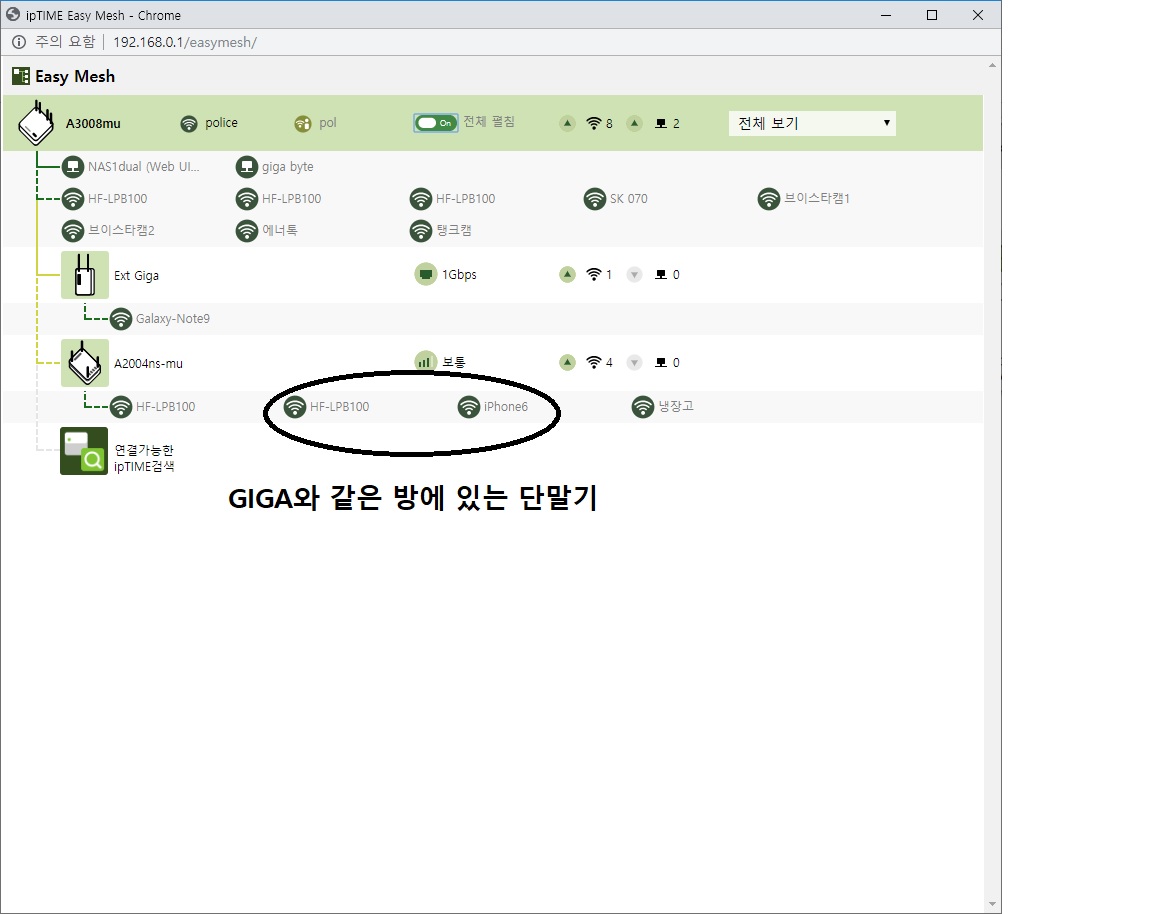Click the NAS1dual wired device icon
Image resolution: width=1152 pixels, height=914 pixels.
pyautogui.click(x=73, y=167)
